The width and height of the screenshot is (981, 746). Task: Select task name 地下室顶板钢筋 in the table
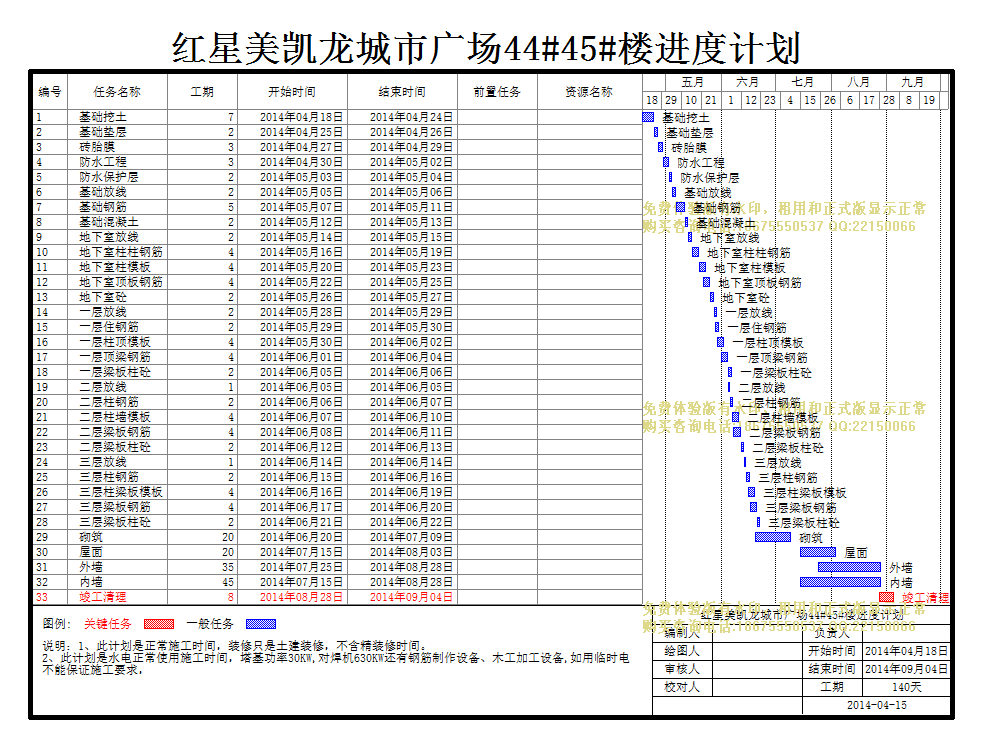click(x=121, y=282)
